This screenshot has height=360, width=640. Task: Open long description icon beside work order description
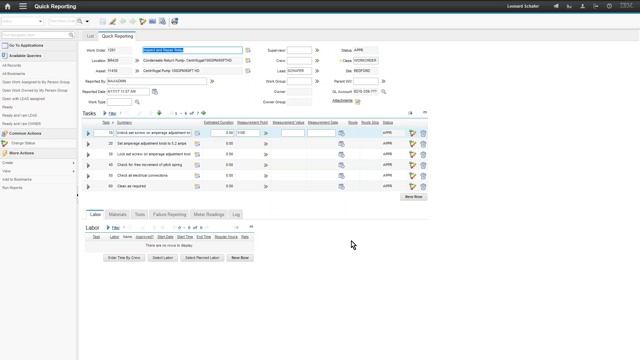[248, 50]
